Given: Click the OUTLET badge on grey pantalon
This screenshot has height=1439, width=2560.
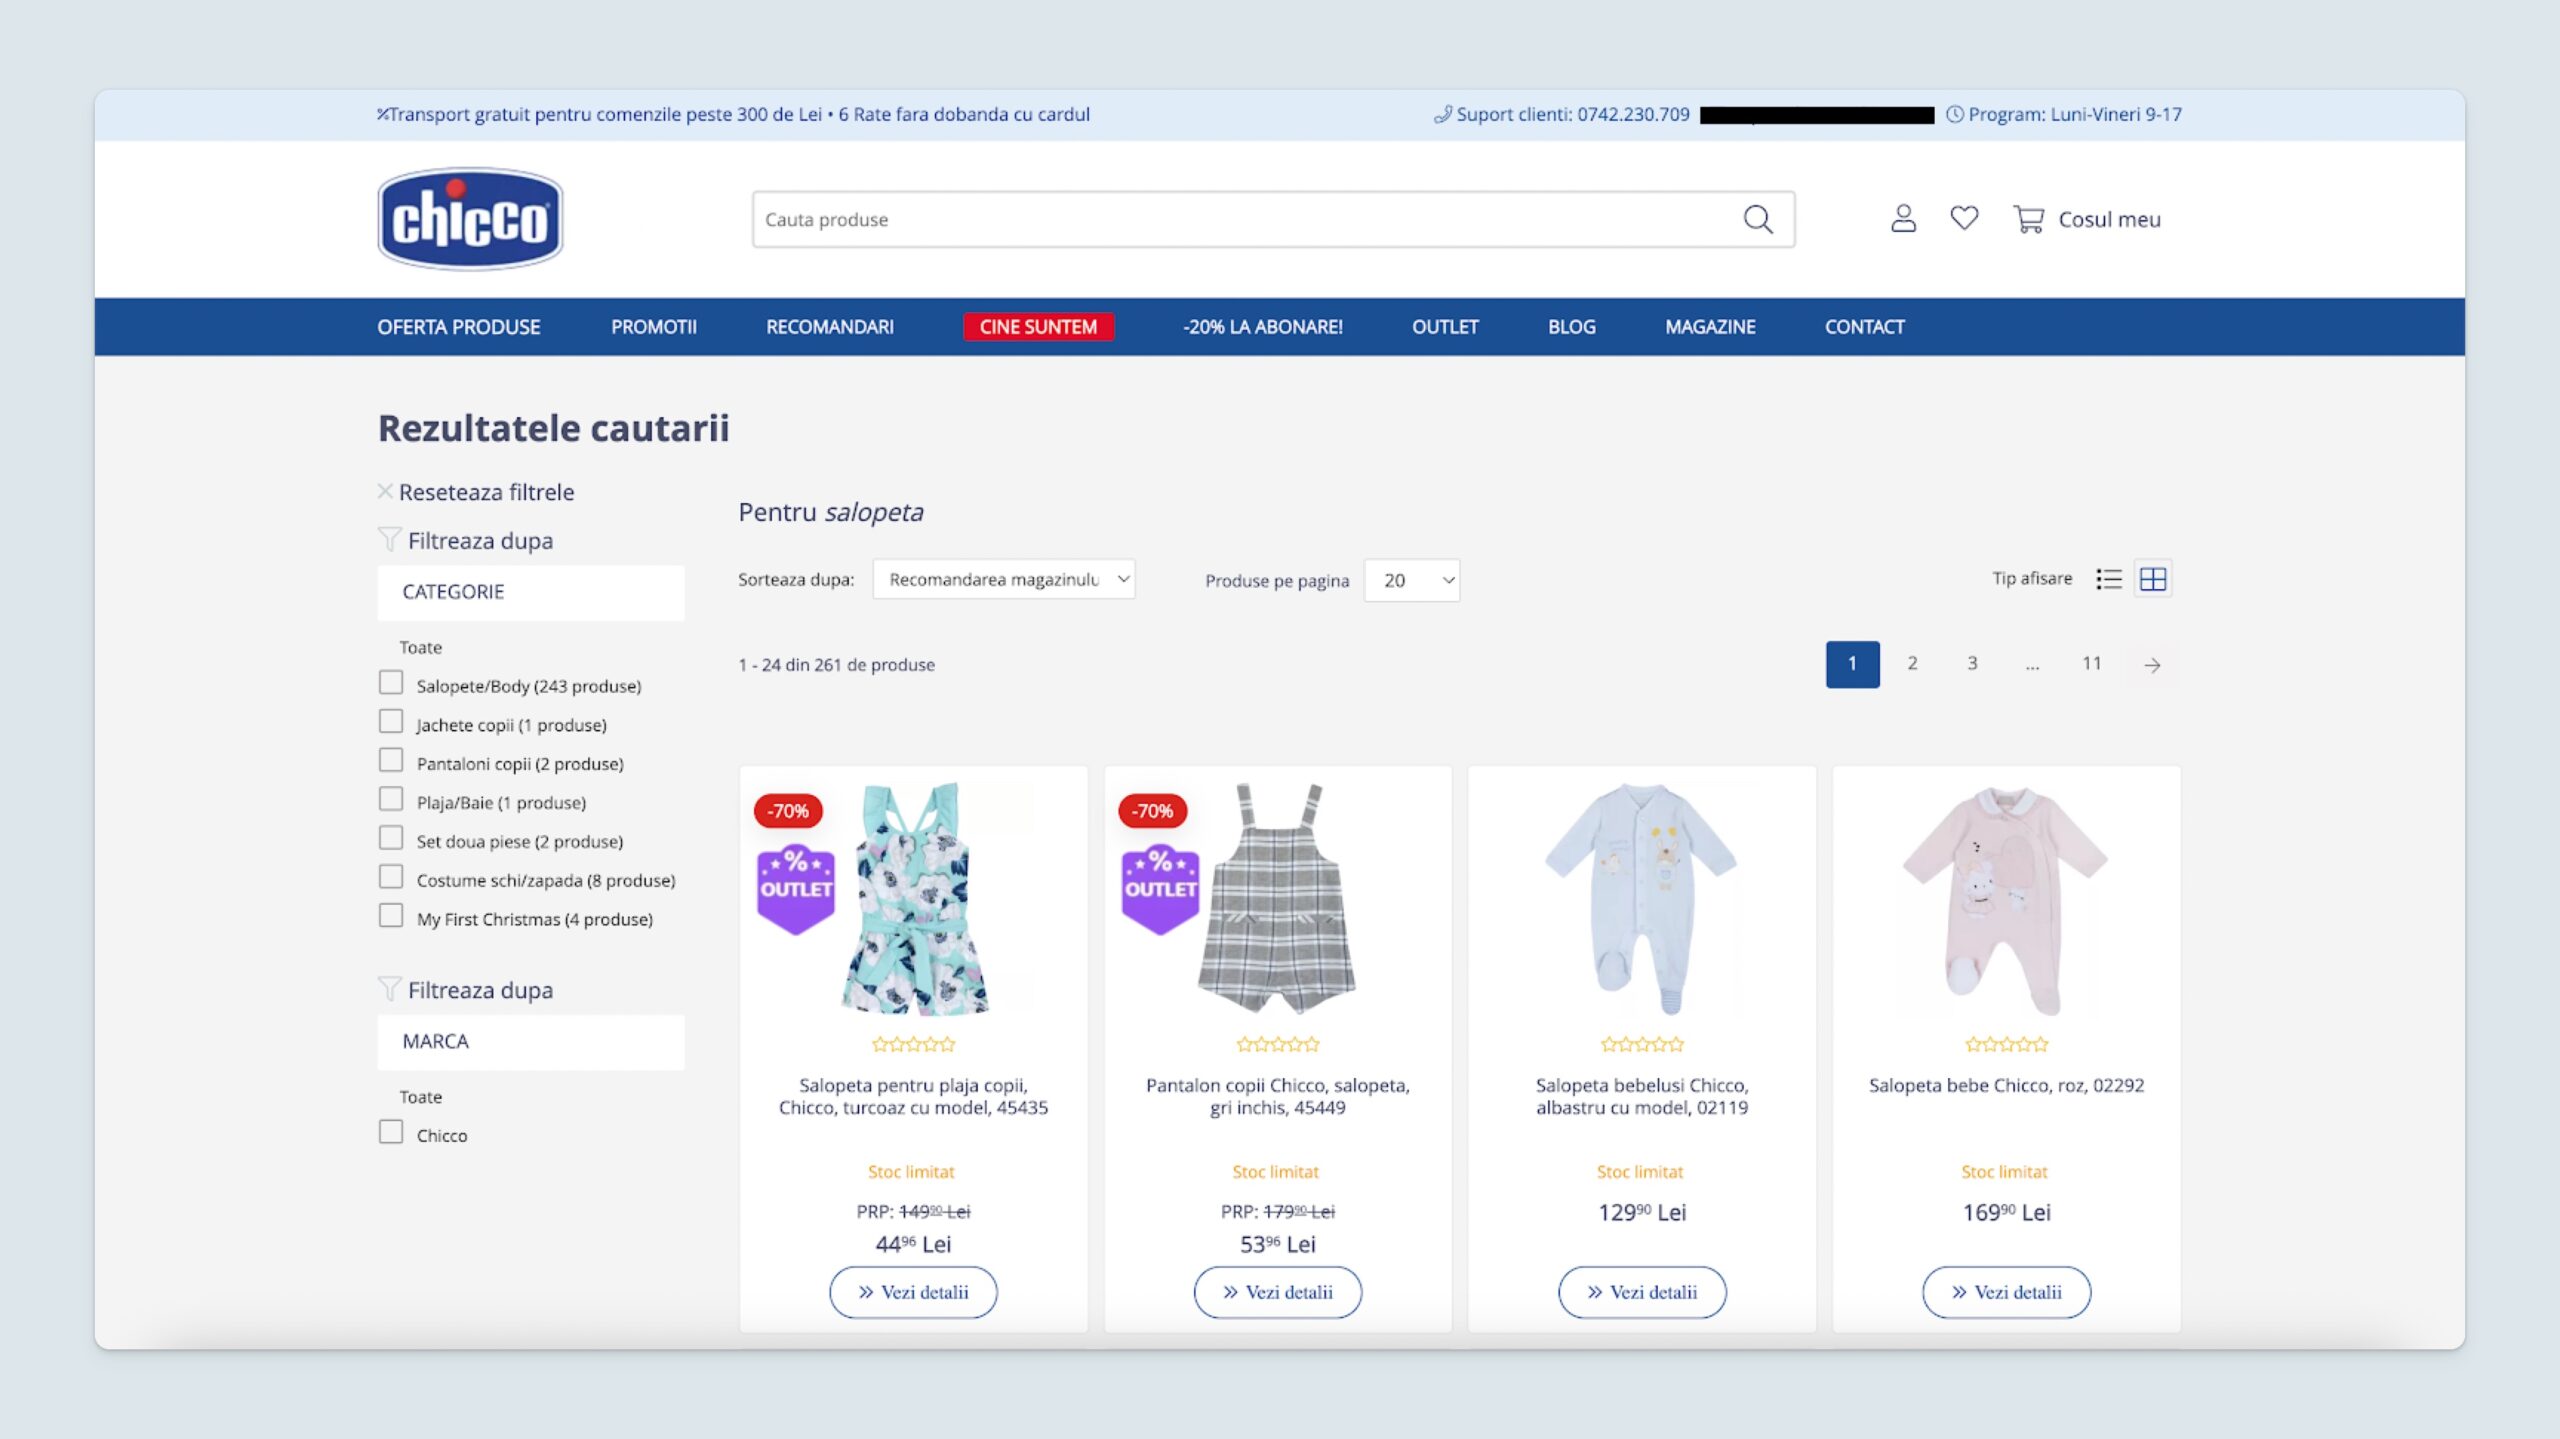Looking at the screenshot, I should pos(1160,890).
